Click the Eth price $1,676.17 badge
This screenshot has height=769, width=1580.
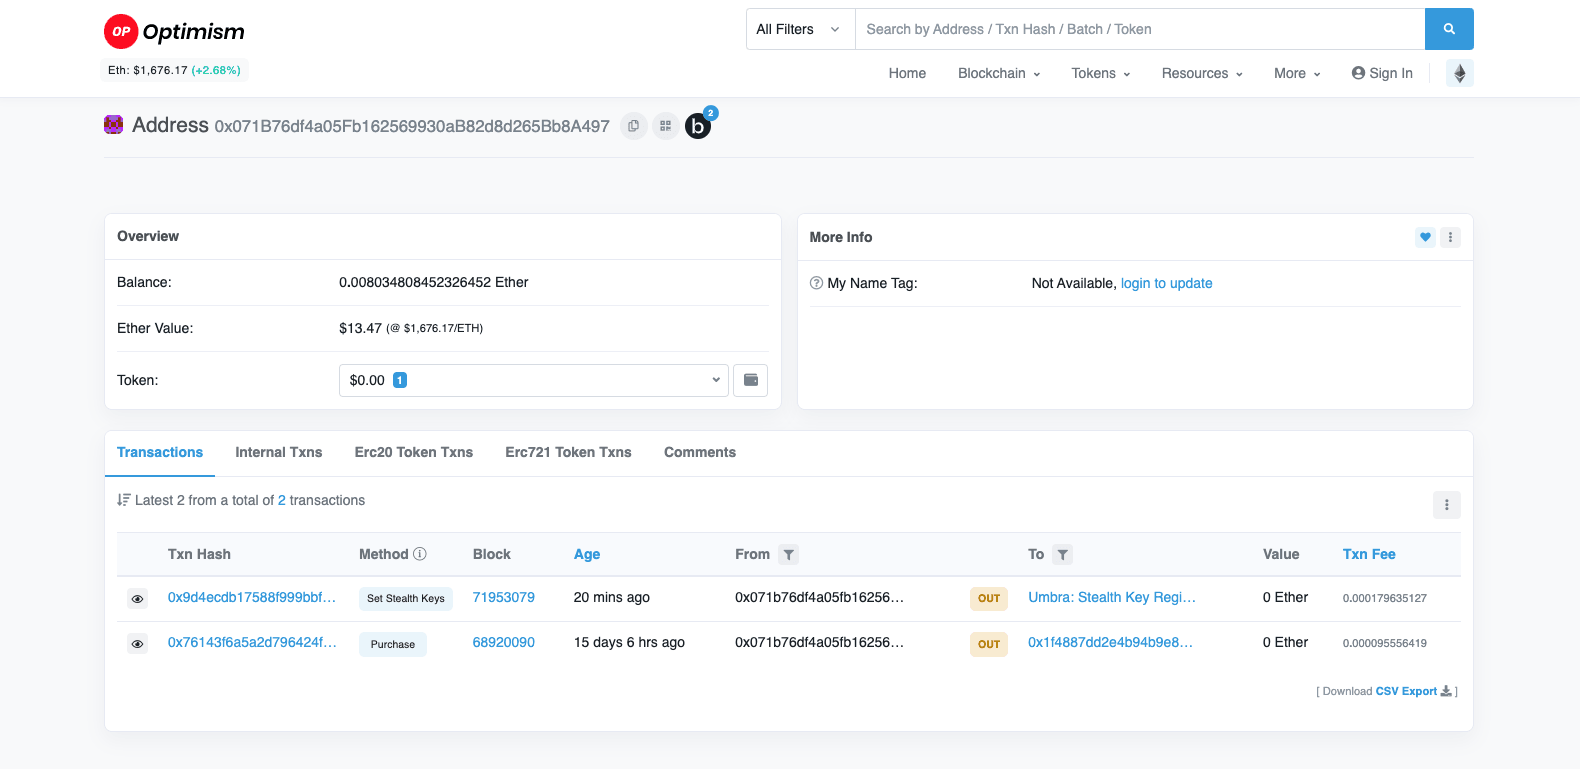pos(175,70)
